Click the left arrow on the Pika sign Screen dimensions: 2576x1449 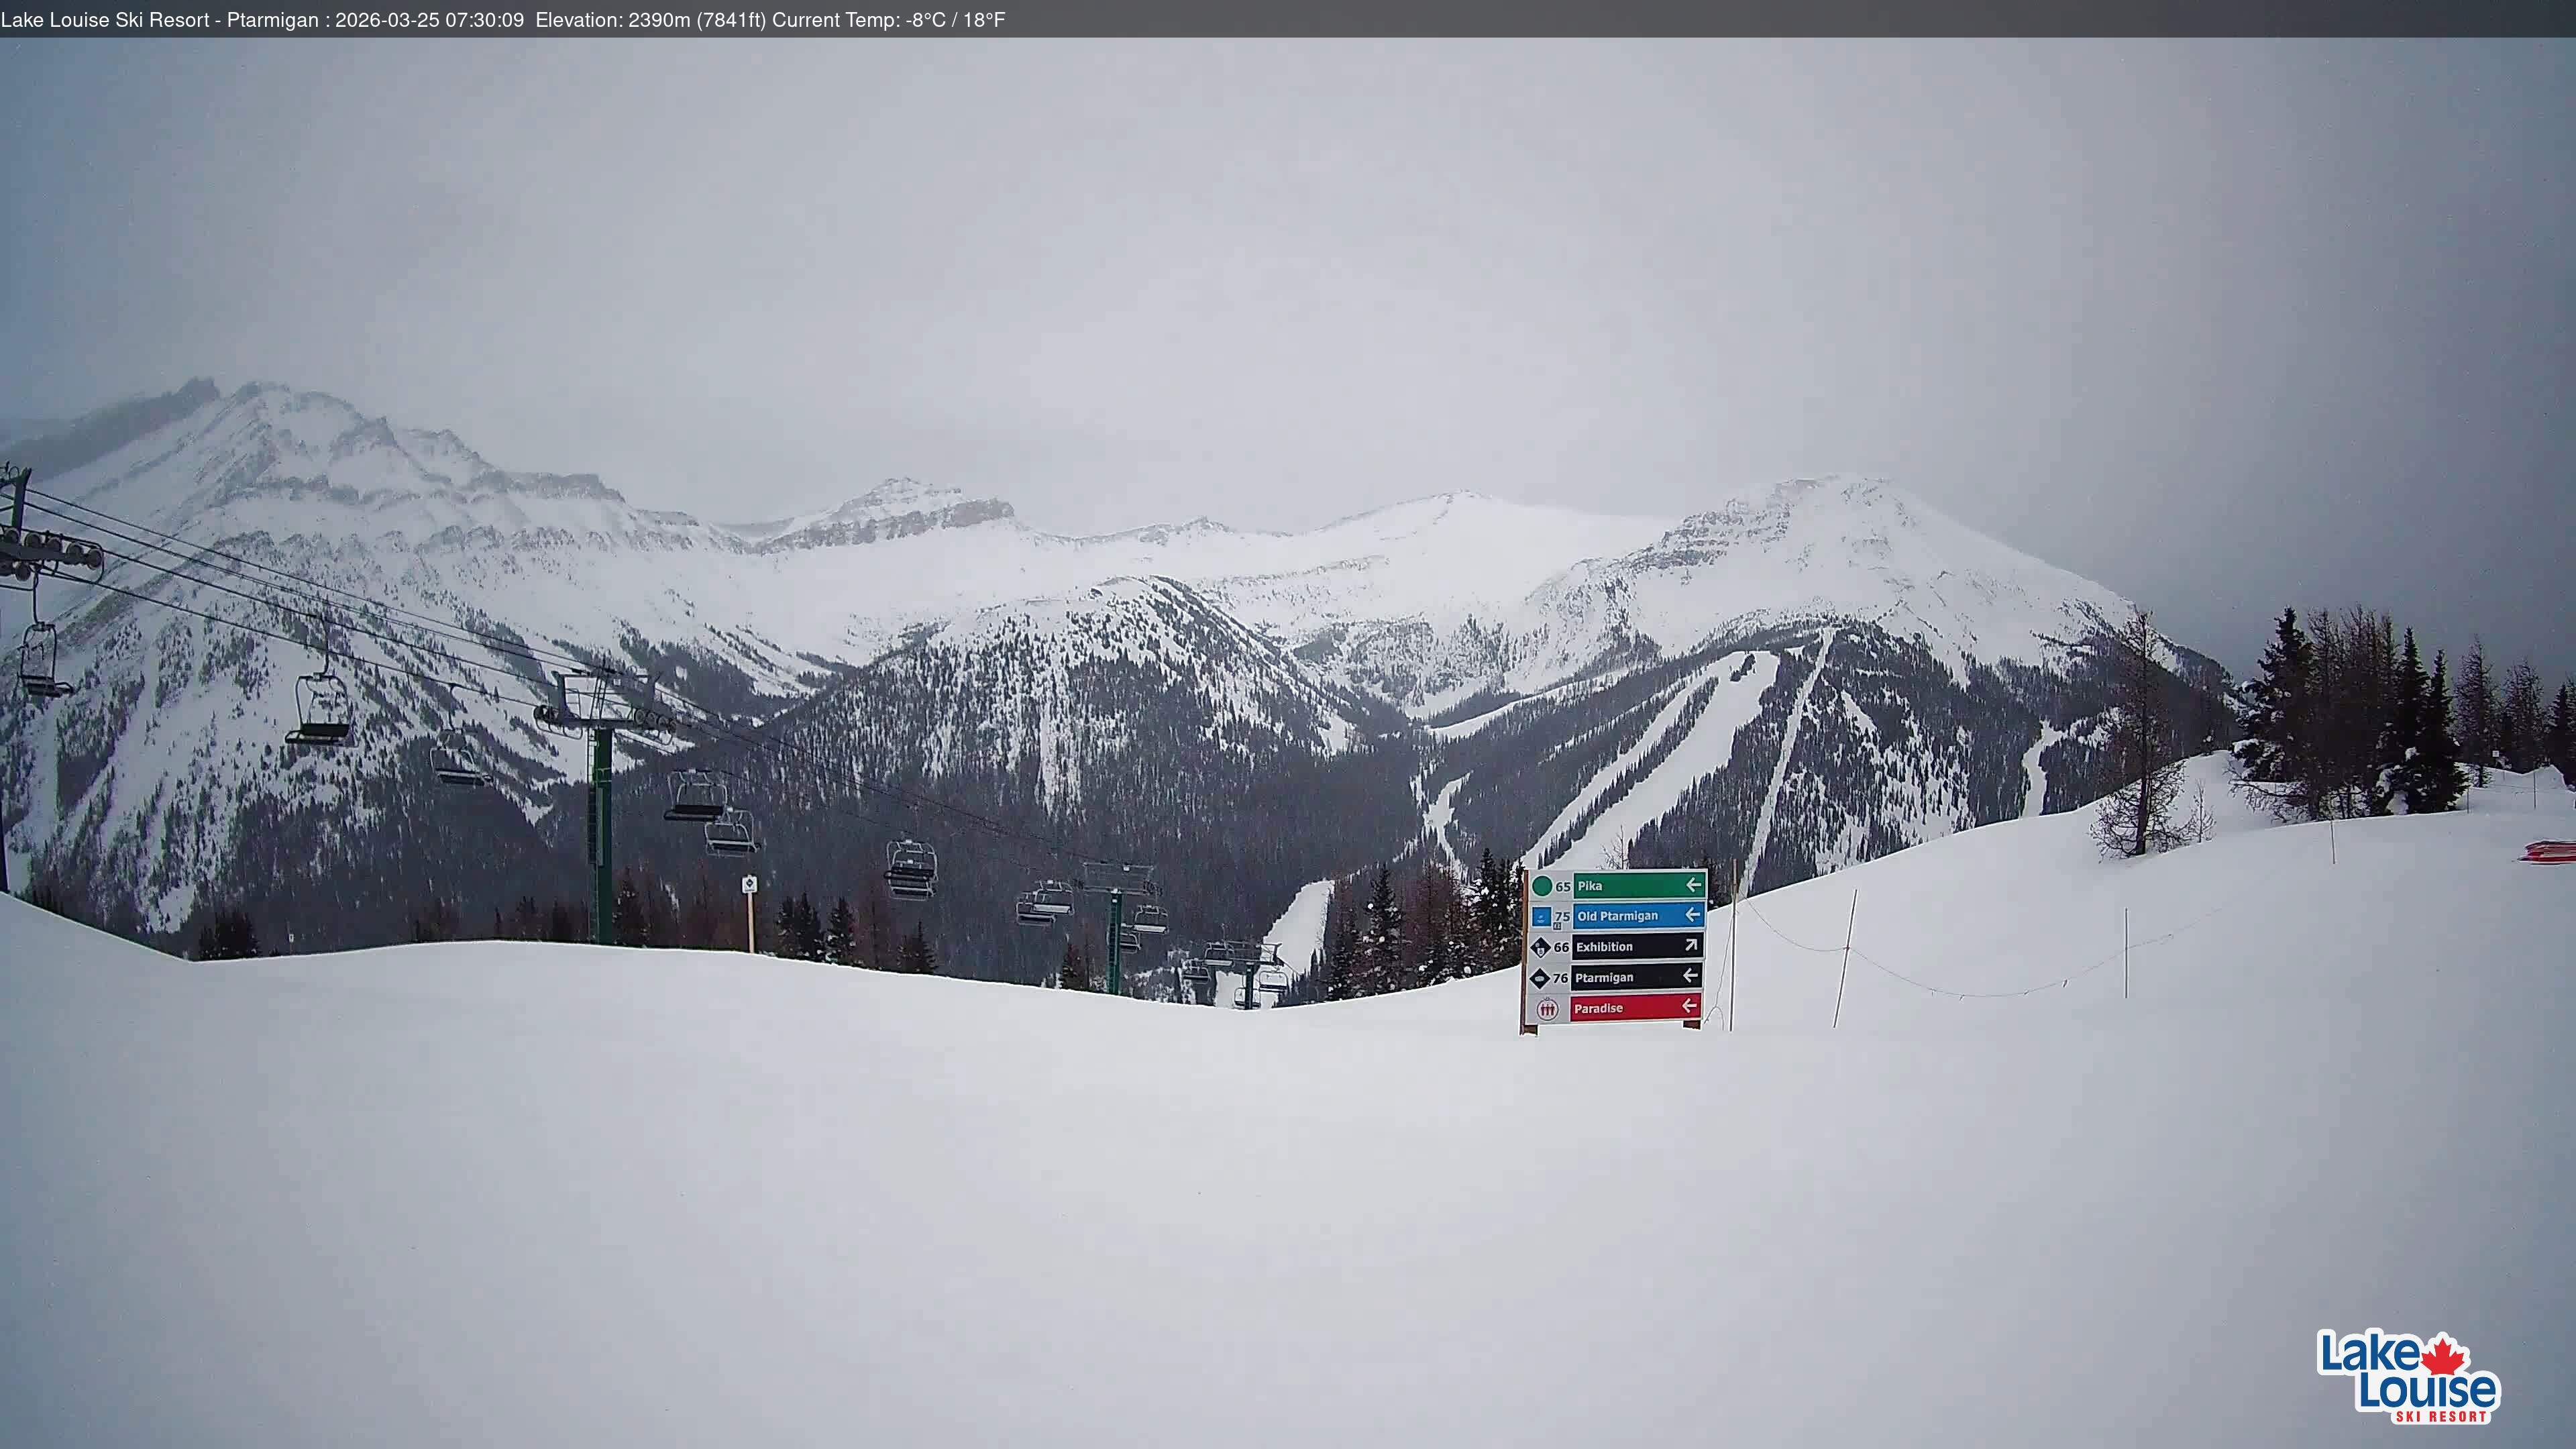(1693, 885)
